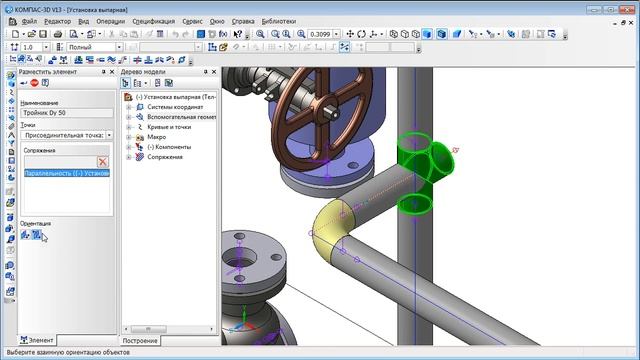Open the 1.0 step value dropdown
The height and width of the screenshot is (360, 640).
(x=46, y=47)
